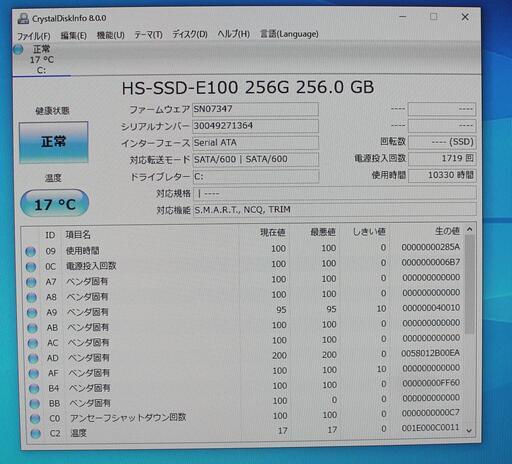Click the serial number field 30049271364
The height and width of the screenshot is (464, 512).
tap(255, 126)
